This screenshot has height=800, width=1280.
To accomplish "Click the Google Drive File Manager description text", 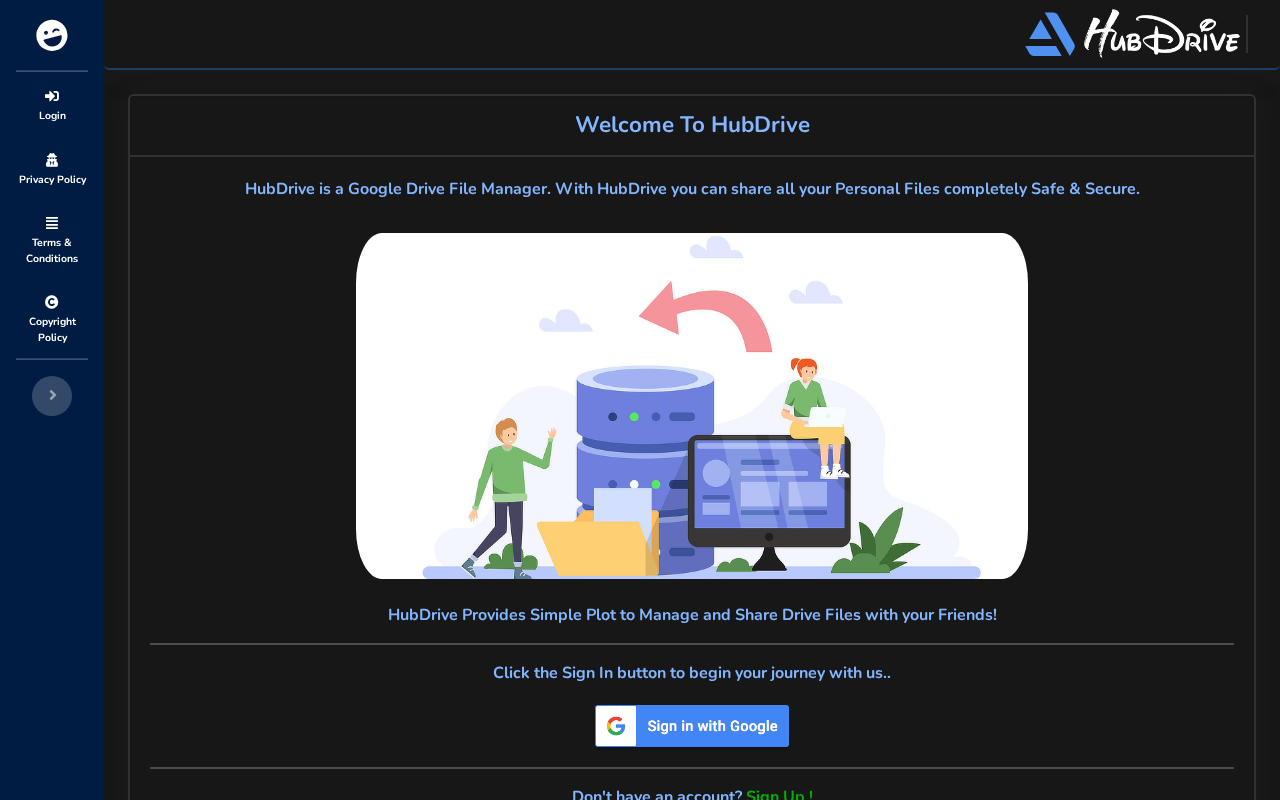I will coord(692,188).
